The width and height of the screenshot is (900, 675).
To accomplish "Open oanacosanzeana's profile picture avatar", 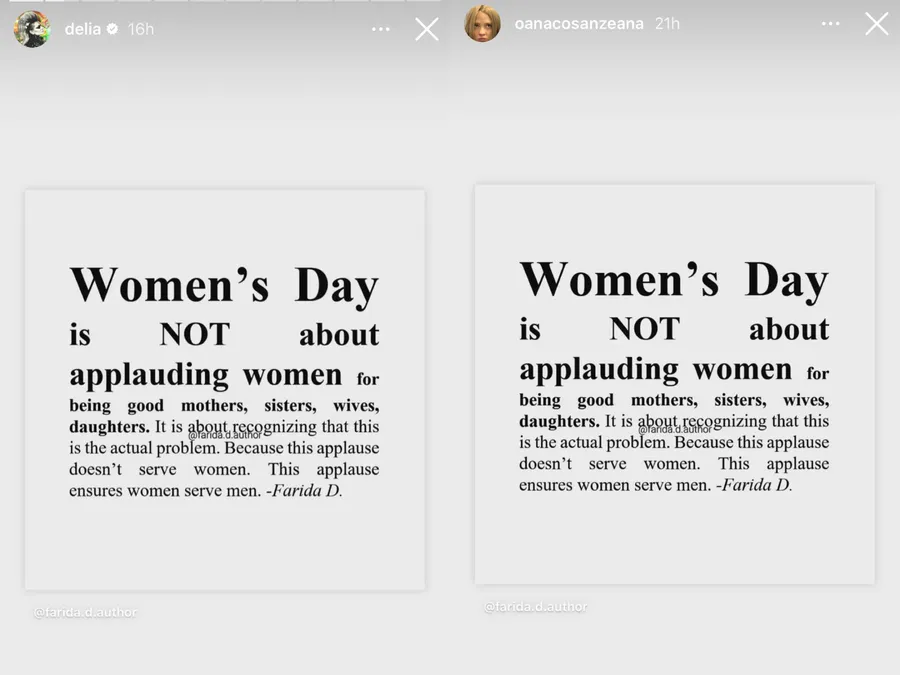I will tap(482, 24).
